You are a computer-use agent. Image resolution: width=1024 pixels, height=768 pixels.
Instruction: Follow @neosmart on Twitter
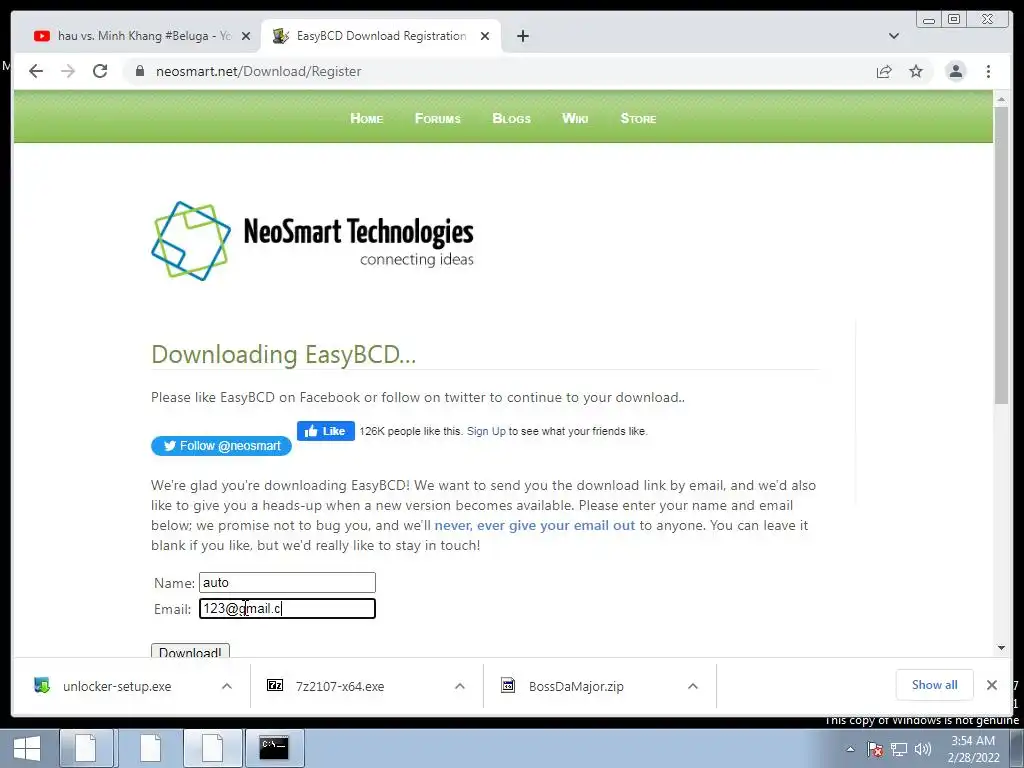coord(221,446)
